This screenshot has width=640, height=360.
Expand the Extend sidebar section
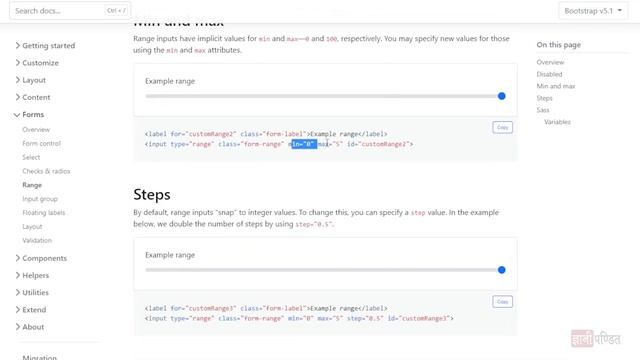(31, 310)
